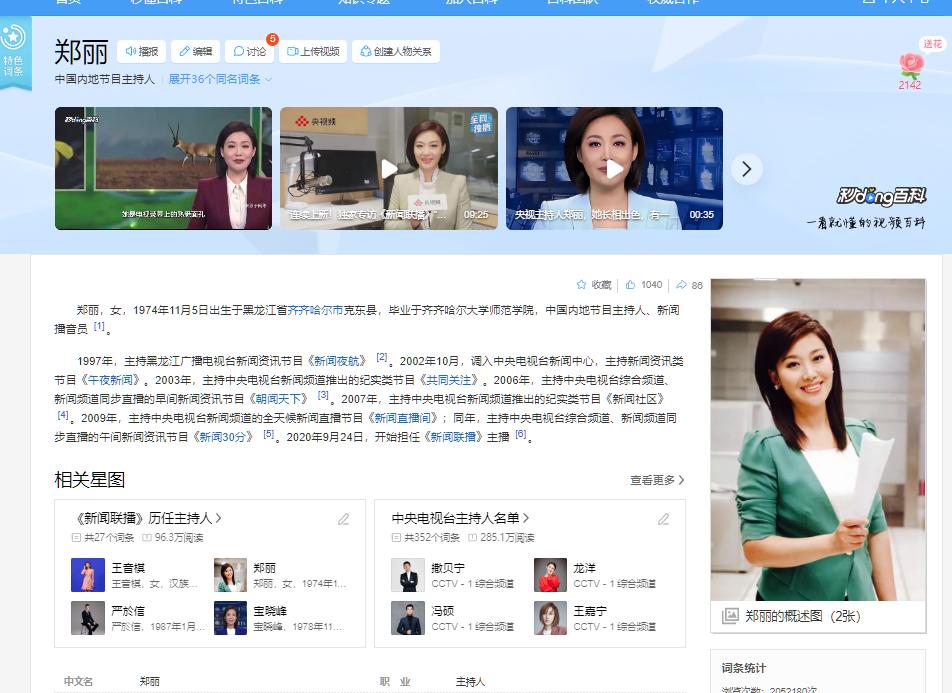The image size is (952, 693).
Task: Click the 播报 audio playback button
Action: click(x=141, y=52)
